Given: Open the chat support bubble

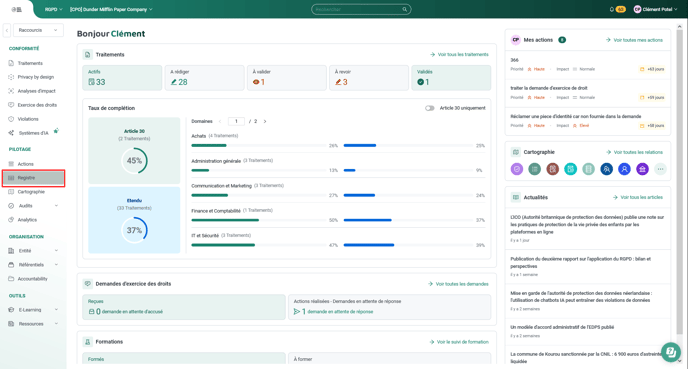Looking at the screenshot, I should tap(671, 352).
